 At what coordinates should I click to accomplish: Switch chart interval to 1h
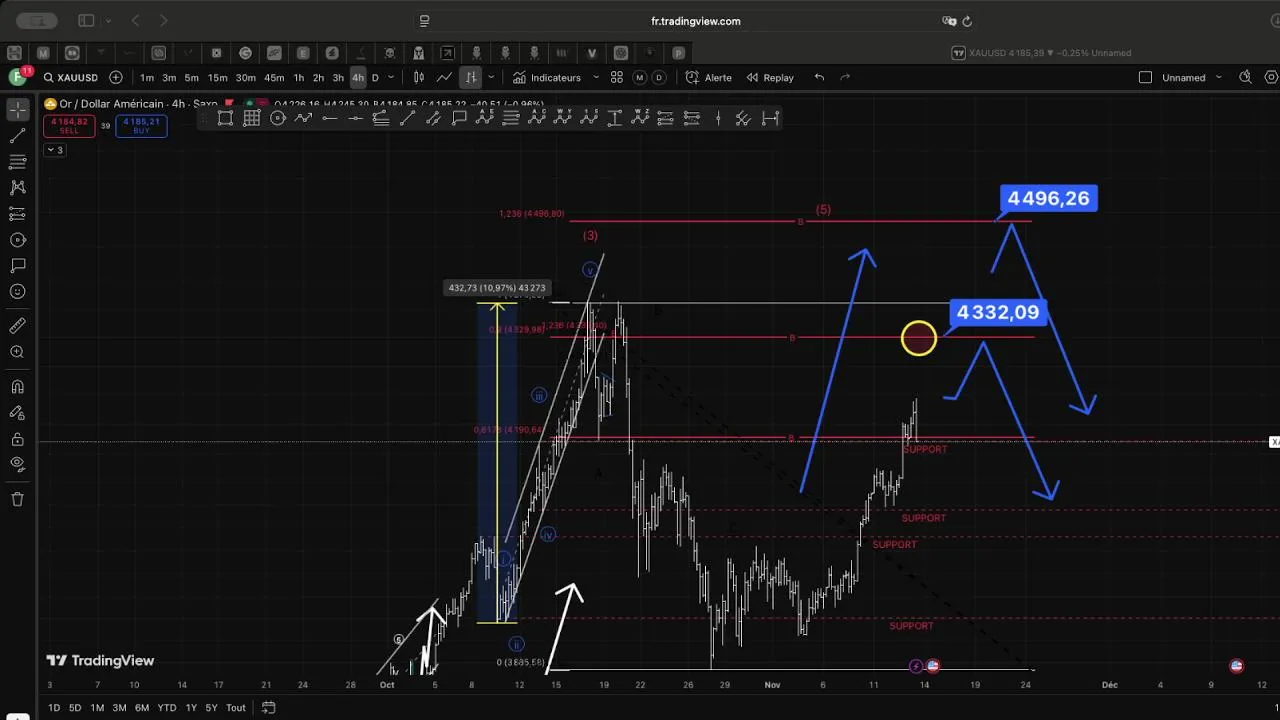(x=298, y=77)
